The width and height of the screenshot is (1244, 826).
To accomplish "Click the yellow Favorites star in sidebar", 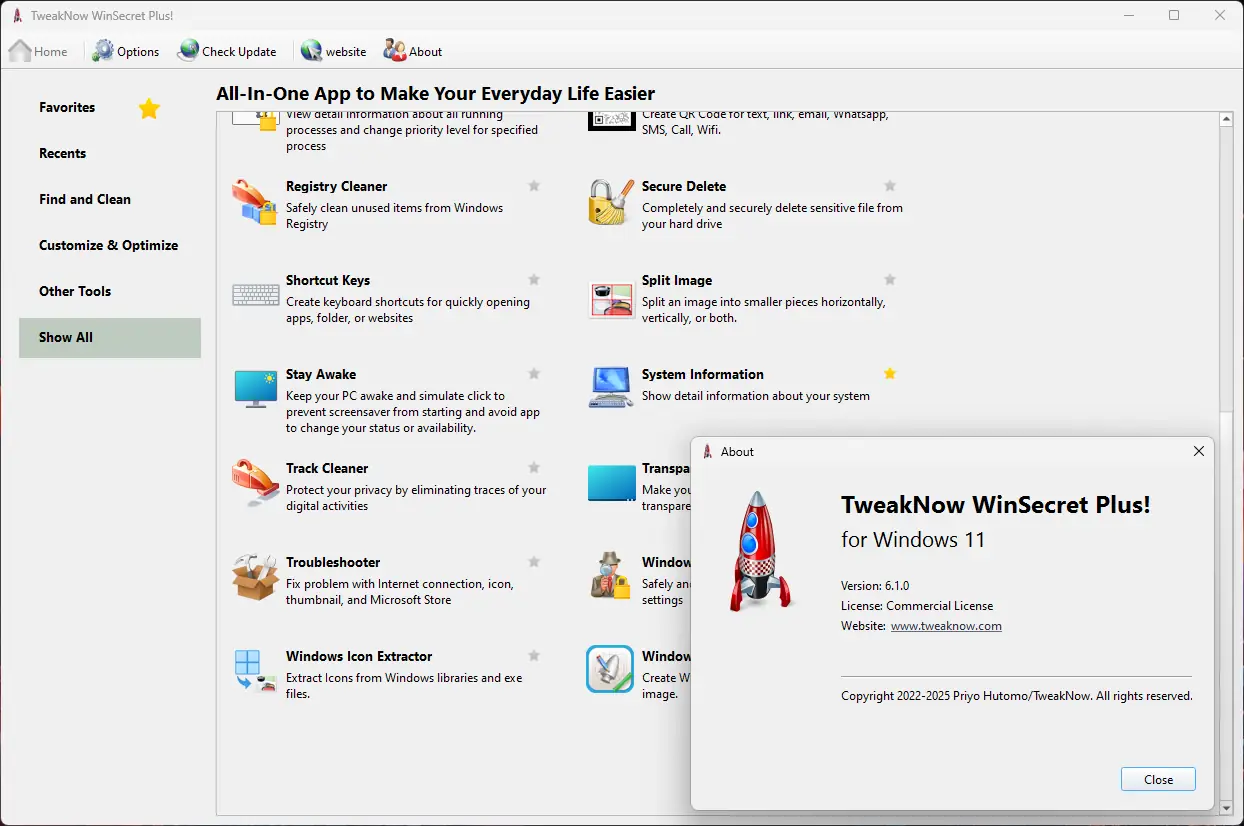I will coord(149,108).
